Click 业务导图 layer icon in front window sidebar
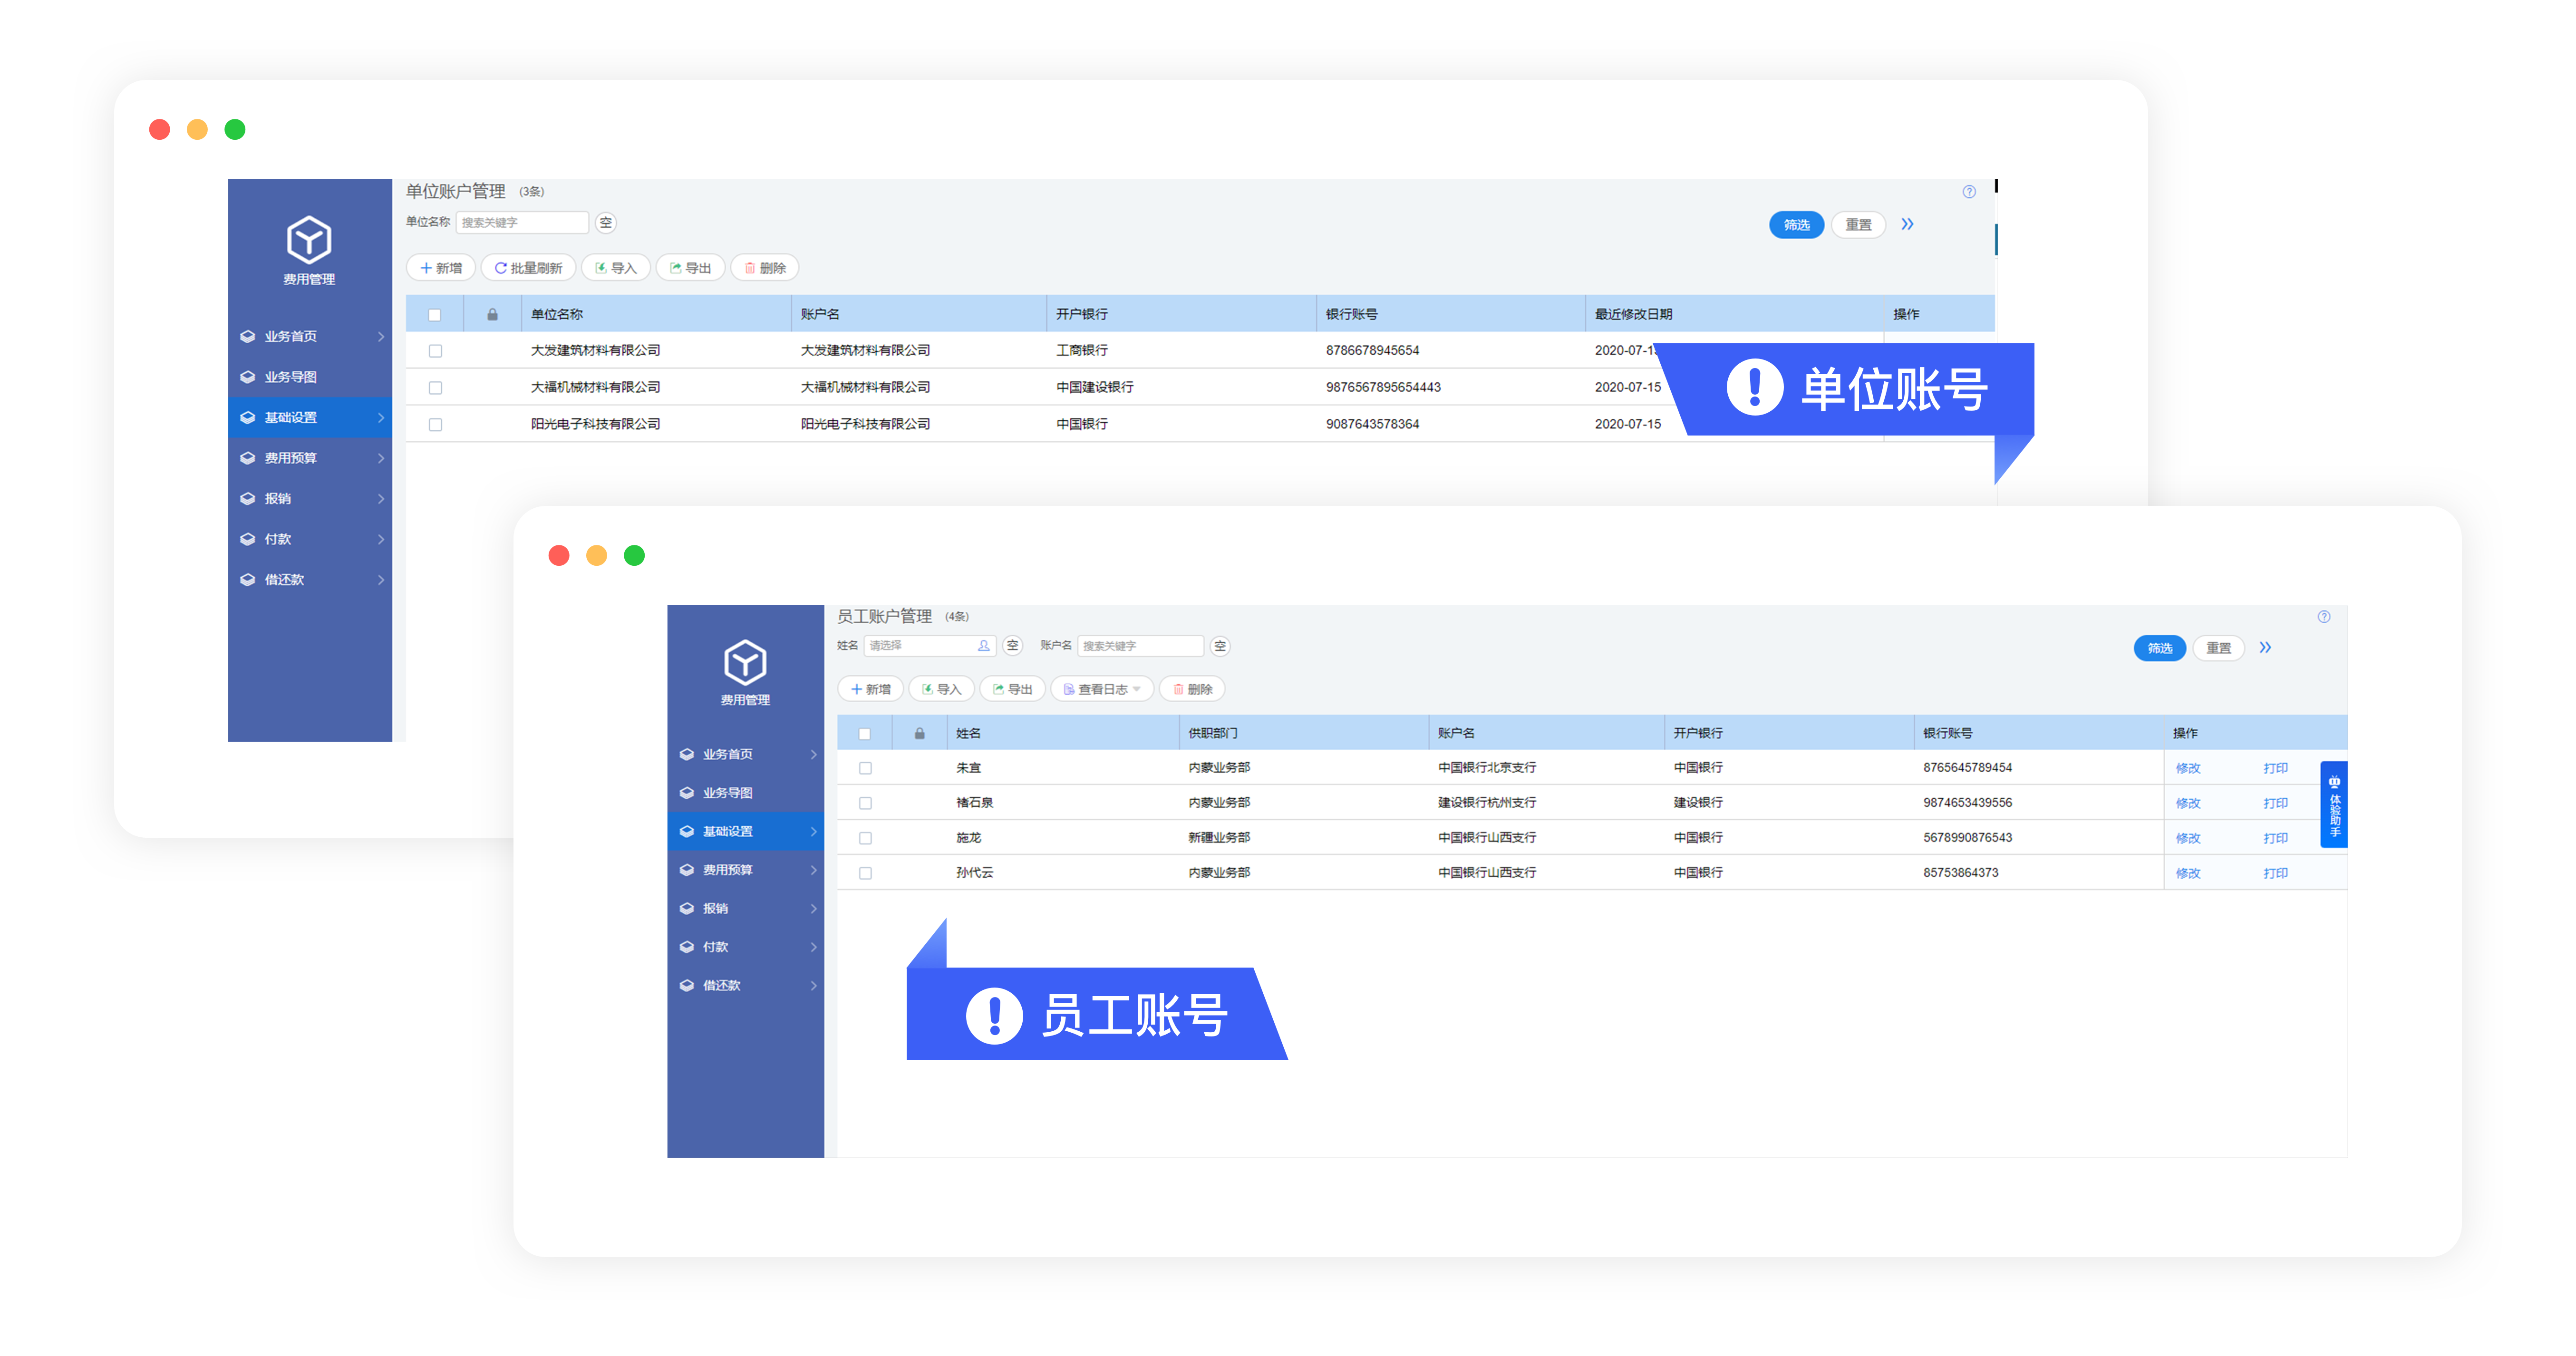2576x1356 pixels. tap(687, 793)
